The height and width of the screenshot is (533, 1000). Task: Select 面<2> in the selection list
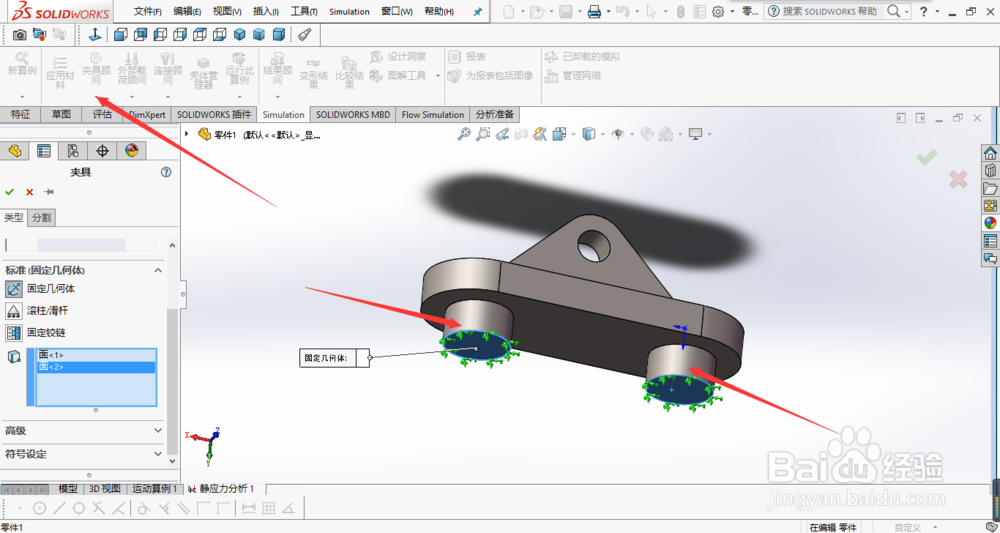(x=96, y=367)
